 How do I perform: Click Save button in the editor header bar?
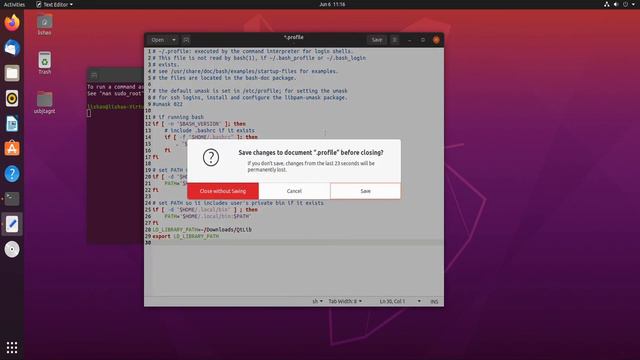tap(377, 40)
